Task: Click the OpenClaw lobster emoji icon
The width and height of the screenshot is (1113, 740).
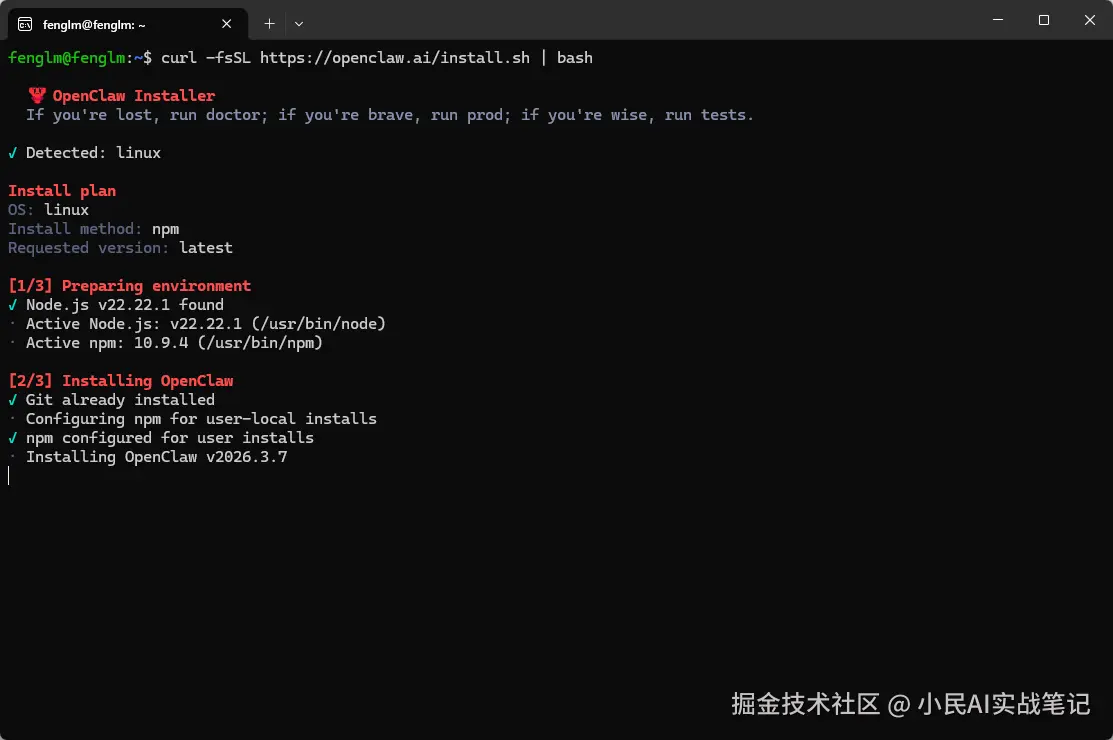Action: (37, 95)
